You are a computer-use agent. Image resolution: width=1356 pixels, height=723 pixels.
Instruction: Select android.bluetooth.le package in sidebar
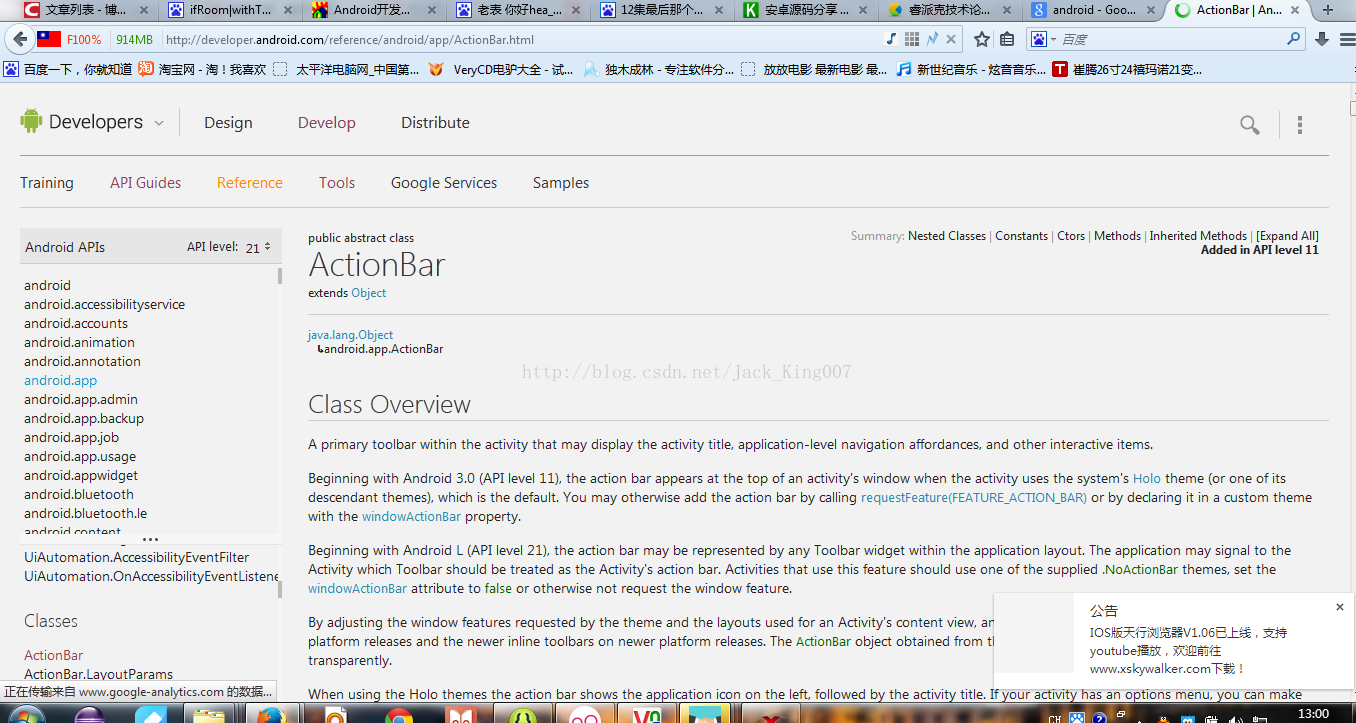point(85,513)
